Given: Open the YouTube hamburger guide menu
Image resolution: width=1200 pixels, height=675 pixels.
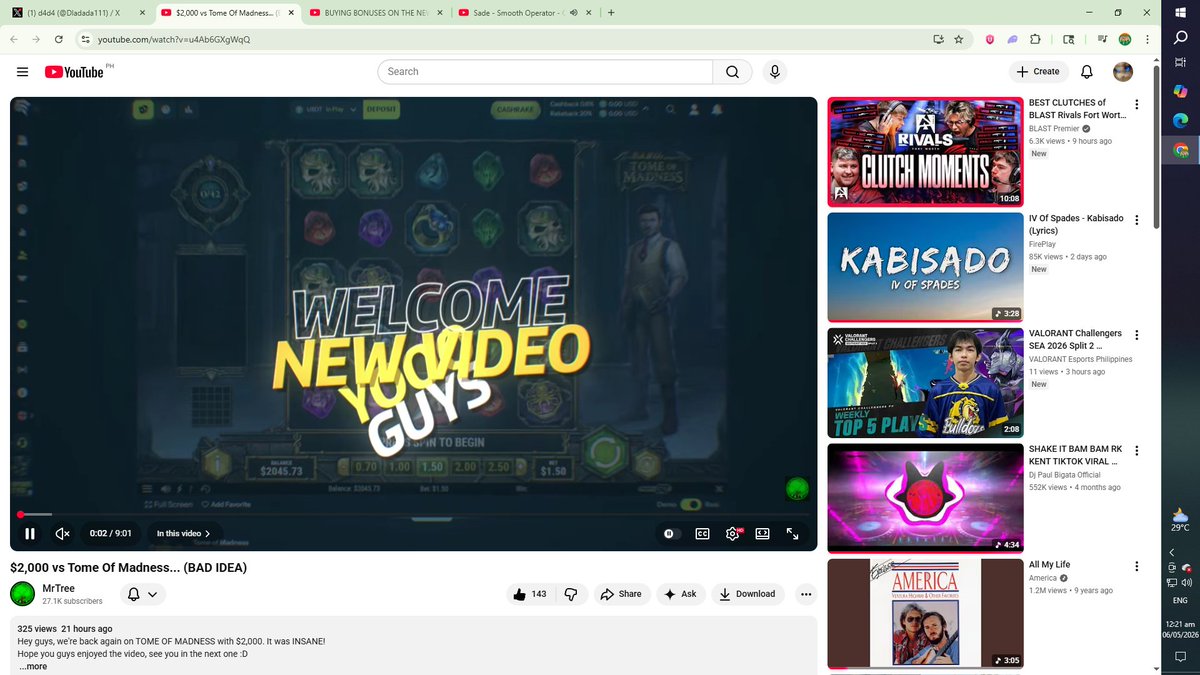Looking at the screenshot, I should tap(22, 71).
